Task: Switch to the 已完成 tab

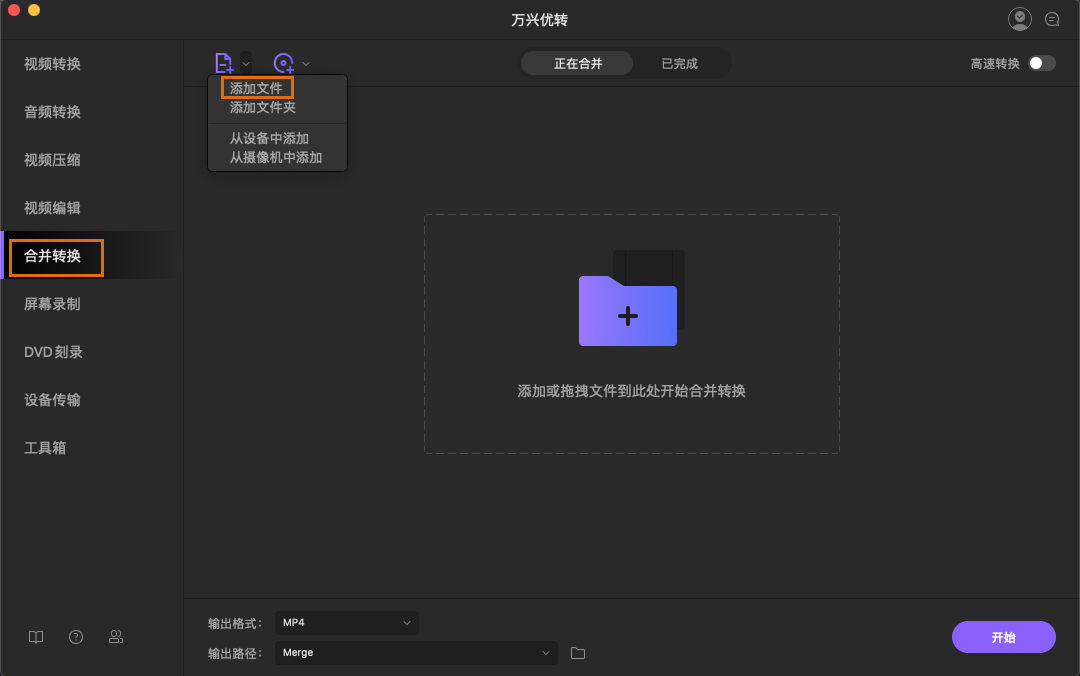Action: [x=679, y=62]
